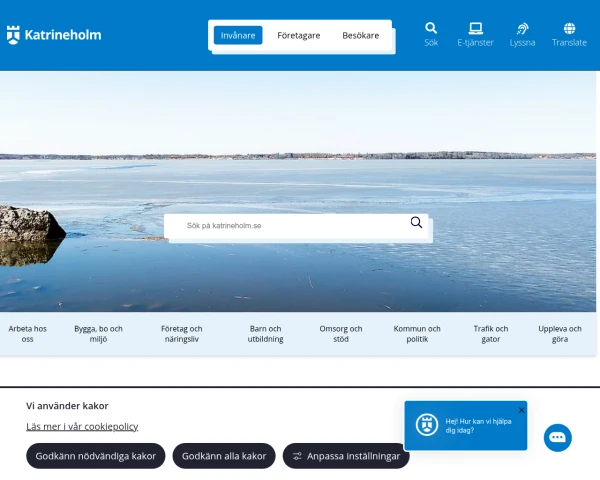Close the chat greeting popup
This screenshot has height=480, width=600.
click(x=521, y=410)
